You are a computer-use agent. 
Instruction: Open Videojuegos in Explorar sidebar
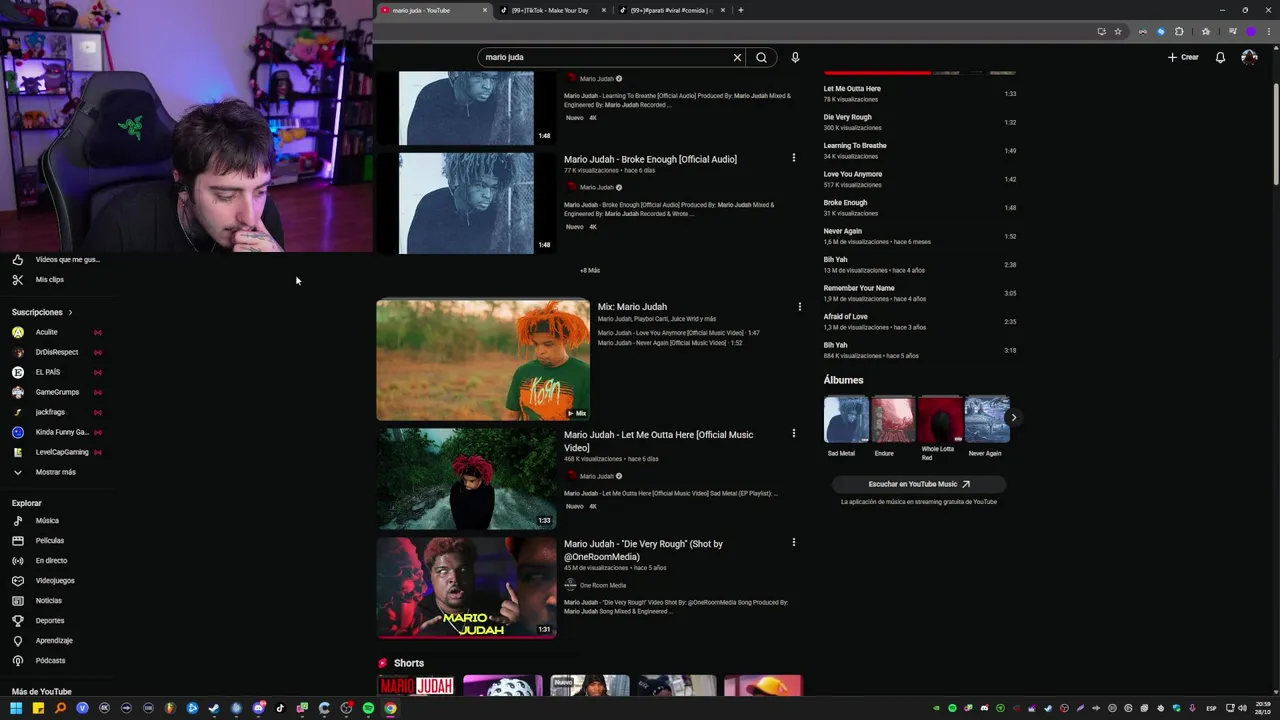[55, 580]
